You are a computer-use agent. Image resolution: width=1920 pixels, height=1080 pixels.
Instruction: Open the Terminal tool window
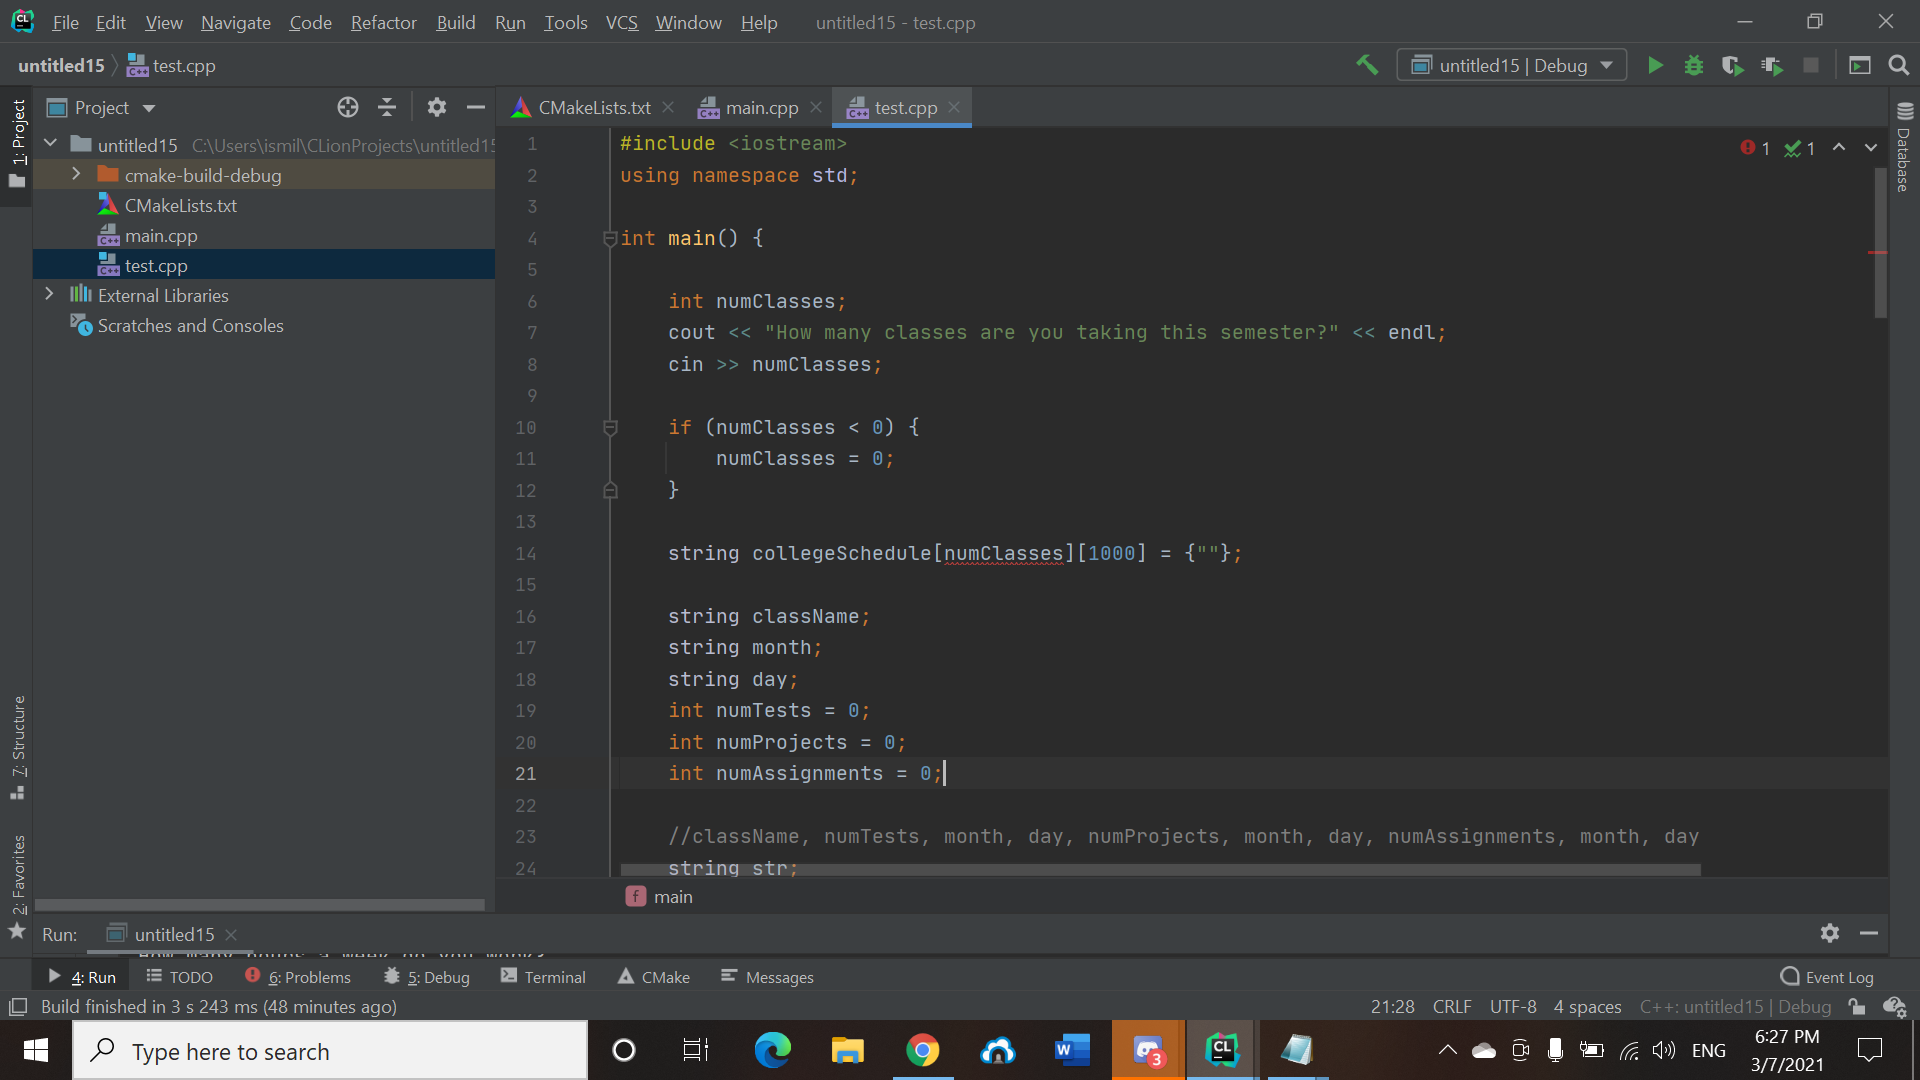544,977
